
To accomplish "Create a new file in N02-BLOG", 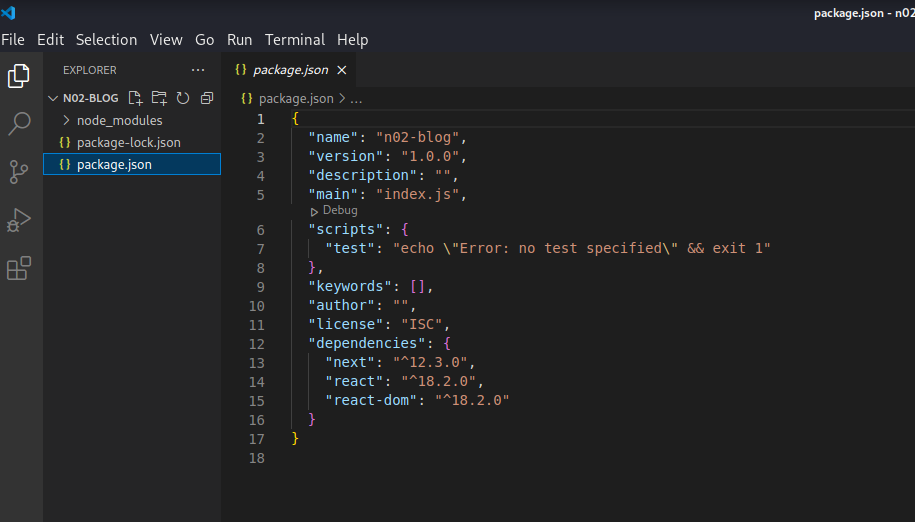I will tap(135, 98).
